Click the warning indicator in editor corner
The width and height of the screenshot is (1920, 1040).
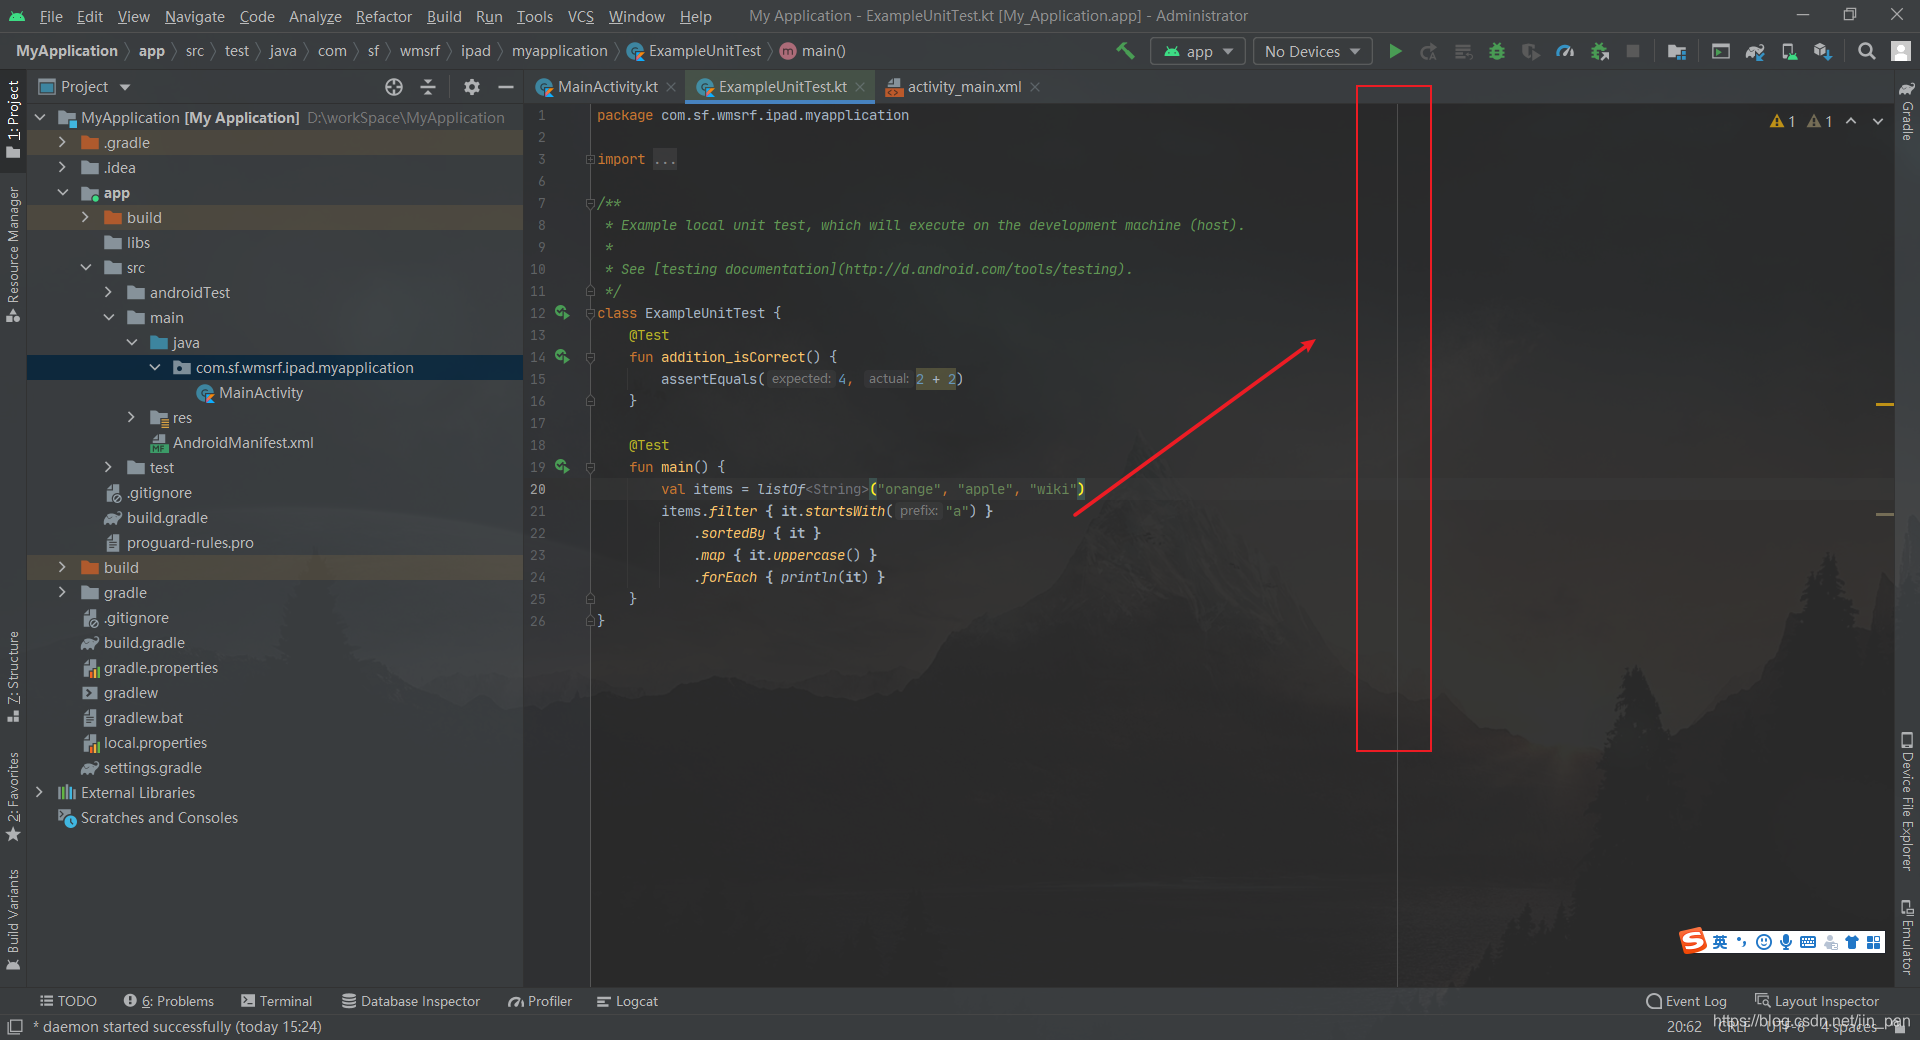(x=1783, y=121)
